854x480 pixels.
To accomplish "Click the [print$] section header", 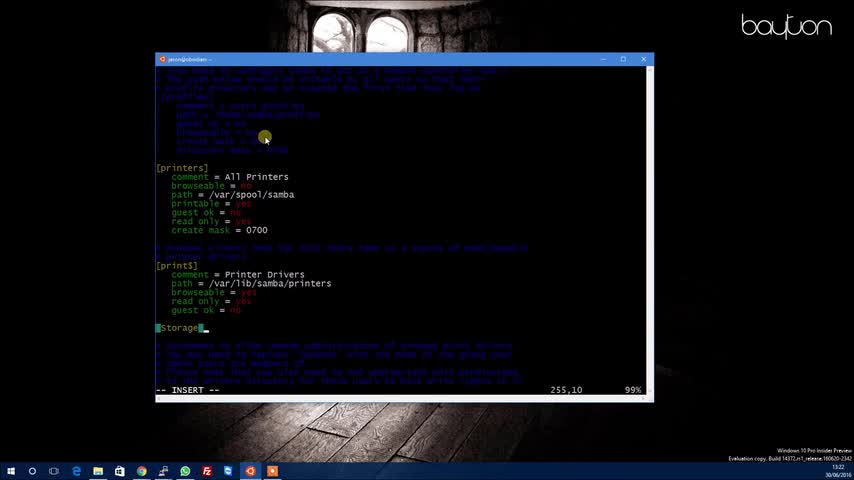I will (x=177, y=266).
